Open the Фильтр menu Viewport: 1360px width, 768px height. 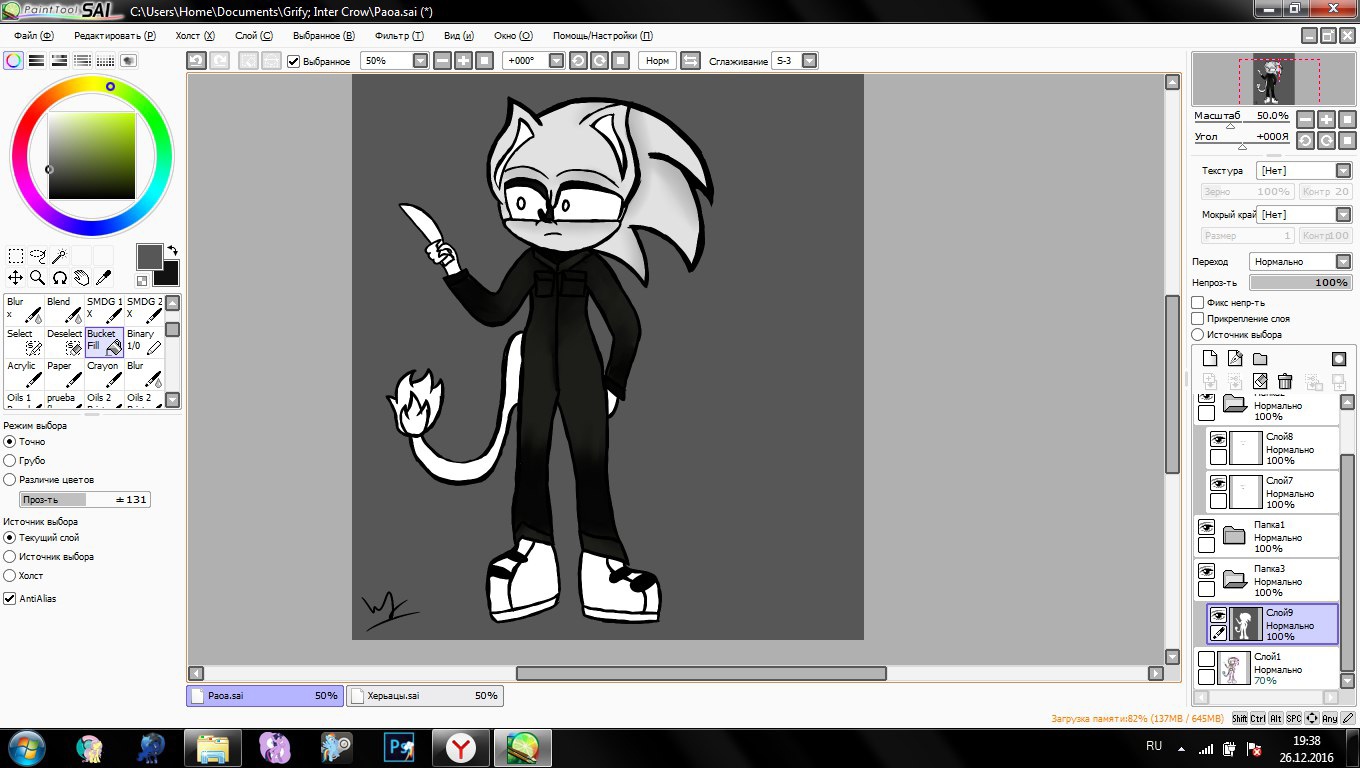(399, 35)
